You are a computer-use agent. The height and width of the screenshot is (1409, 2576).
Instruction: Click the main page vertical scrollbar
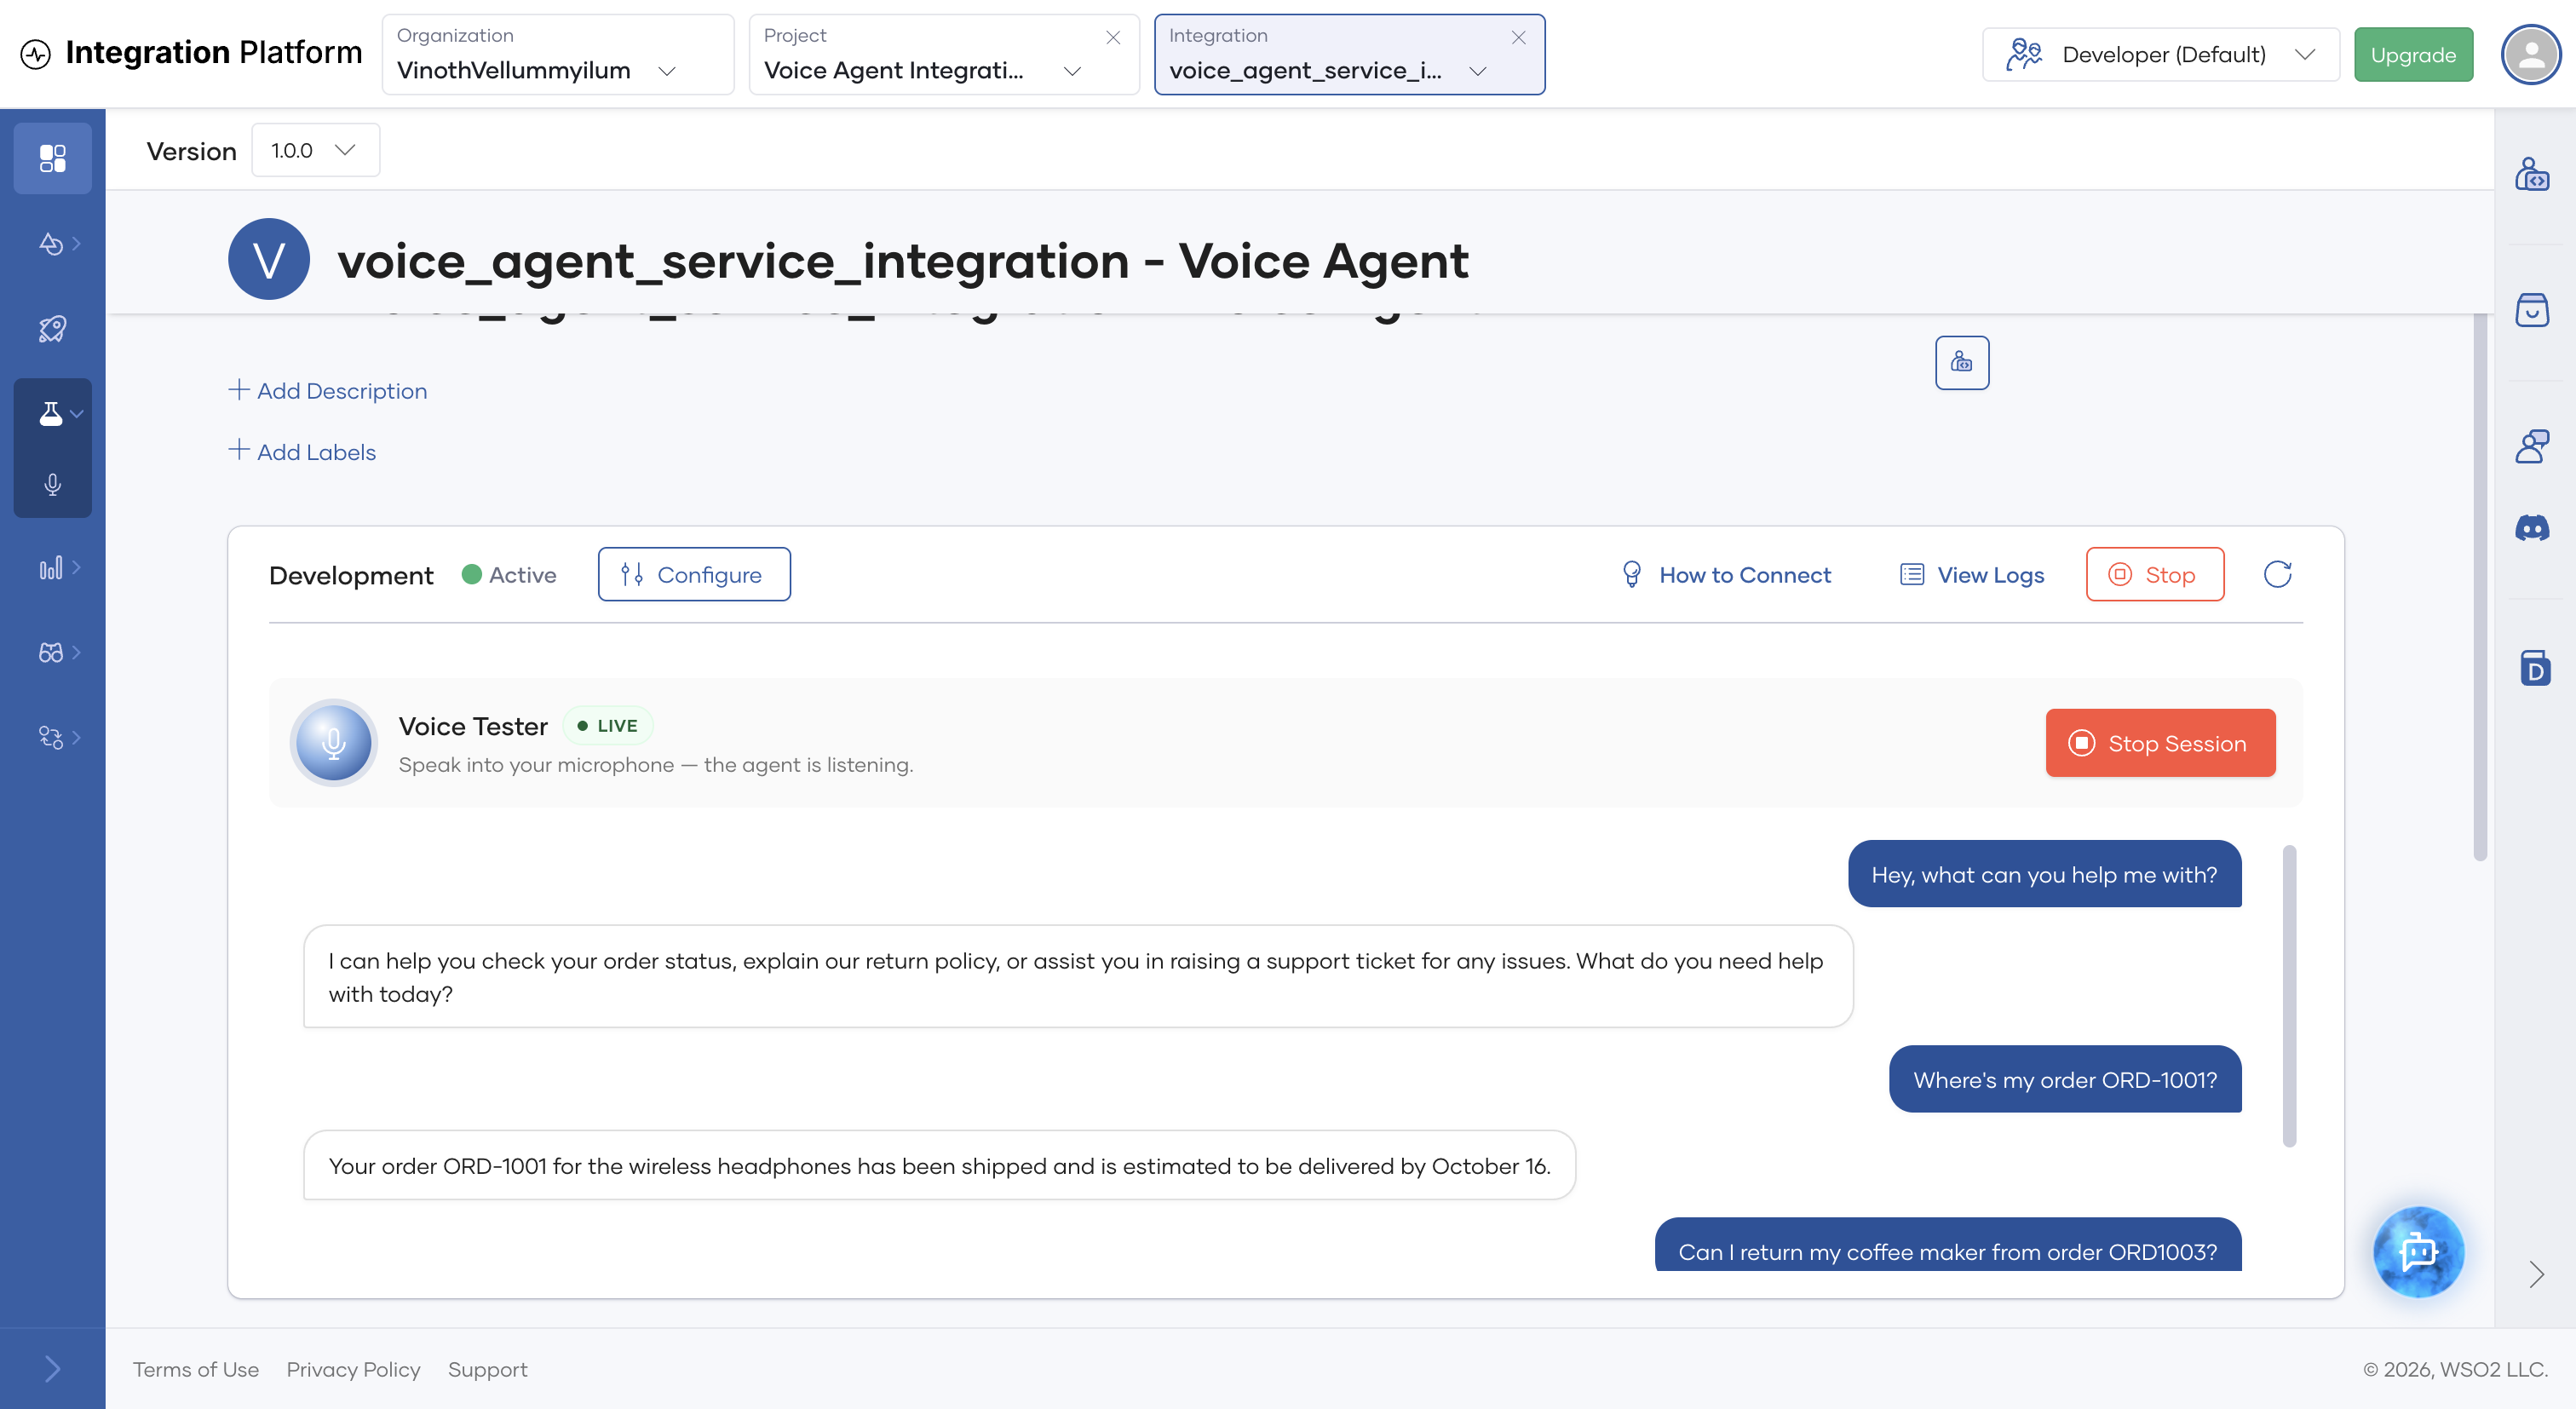click(2480, 586)
